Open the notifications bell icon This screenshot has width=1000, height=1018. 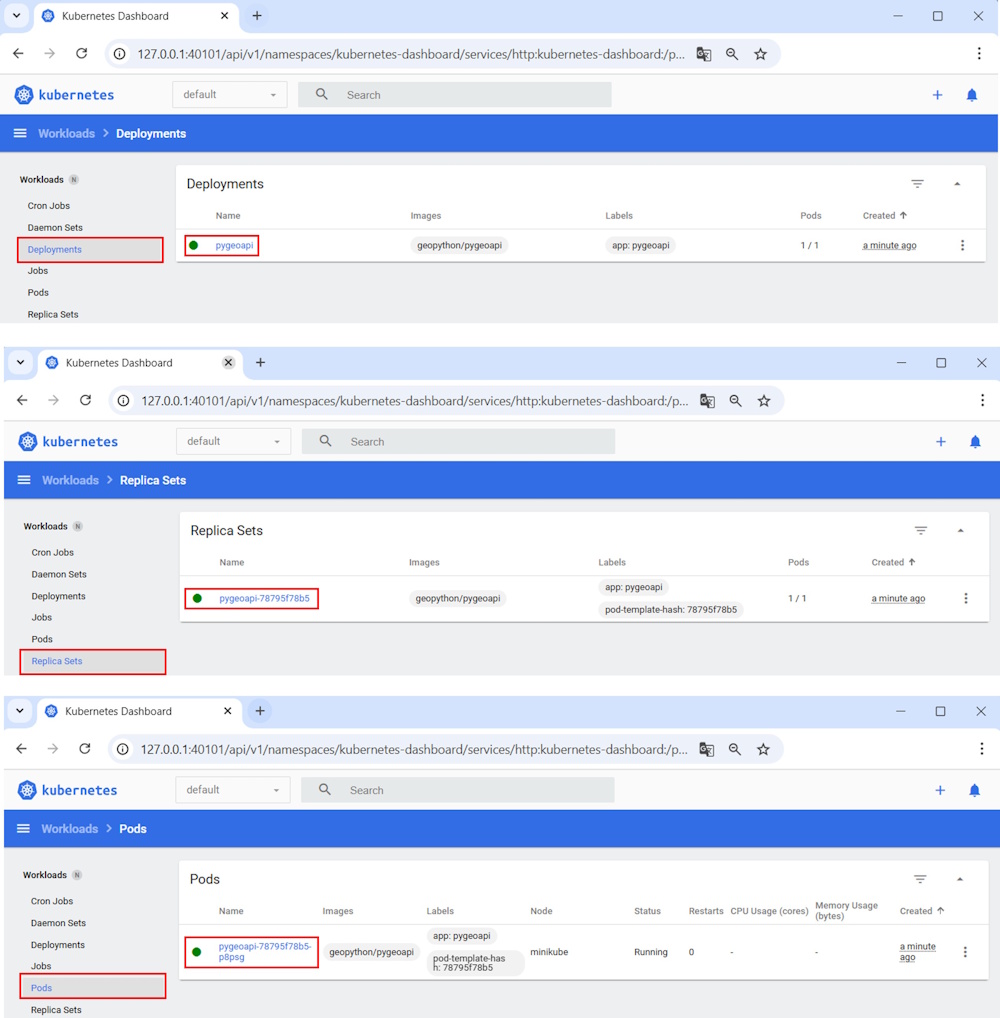coord(971,95)
